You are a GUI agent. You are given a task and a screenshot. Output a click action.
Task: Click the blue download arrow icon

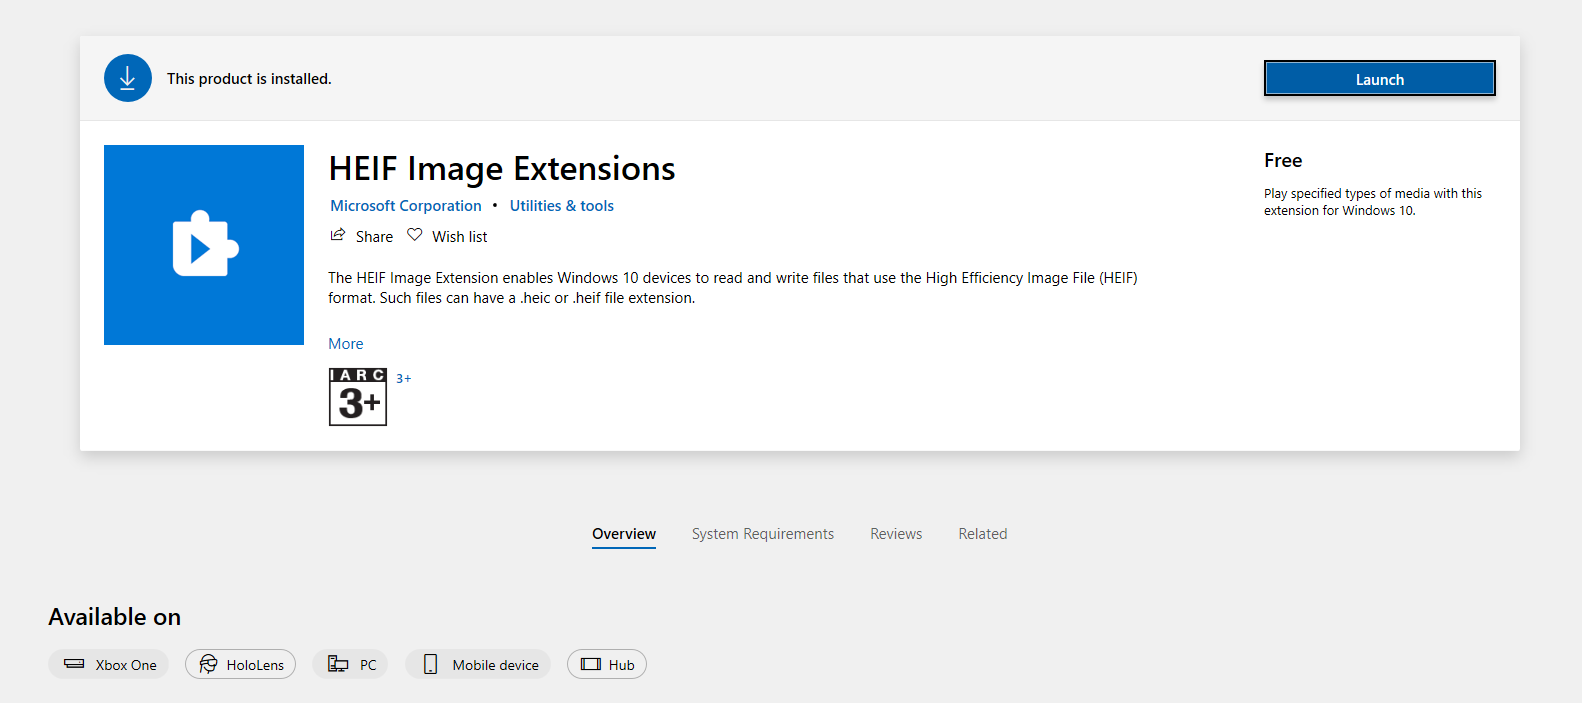pos(128,78)
